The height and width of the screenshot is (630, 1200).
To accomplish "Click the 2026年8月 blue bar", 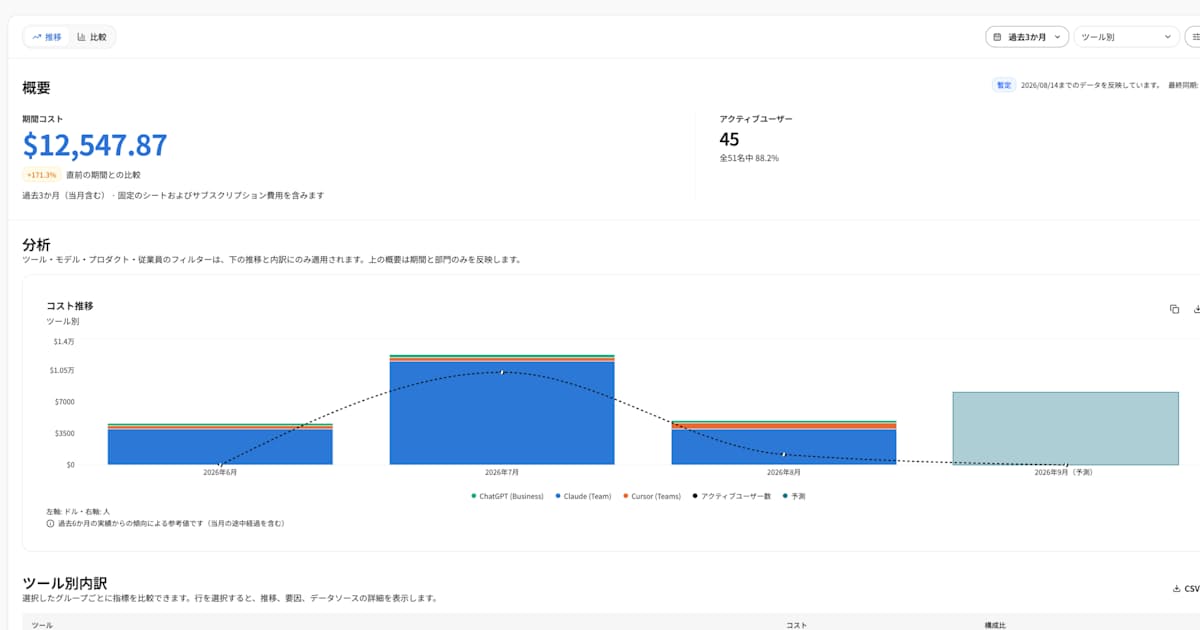I will click(784, 447).
